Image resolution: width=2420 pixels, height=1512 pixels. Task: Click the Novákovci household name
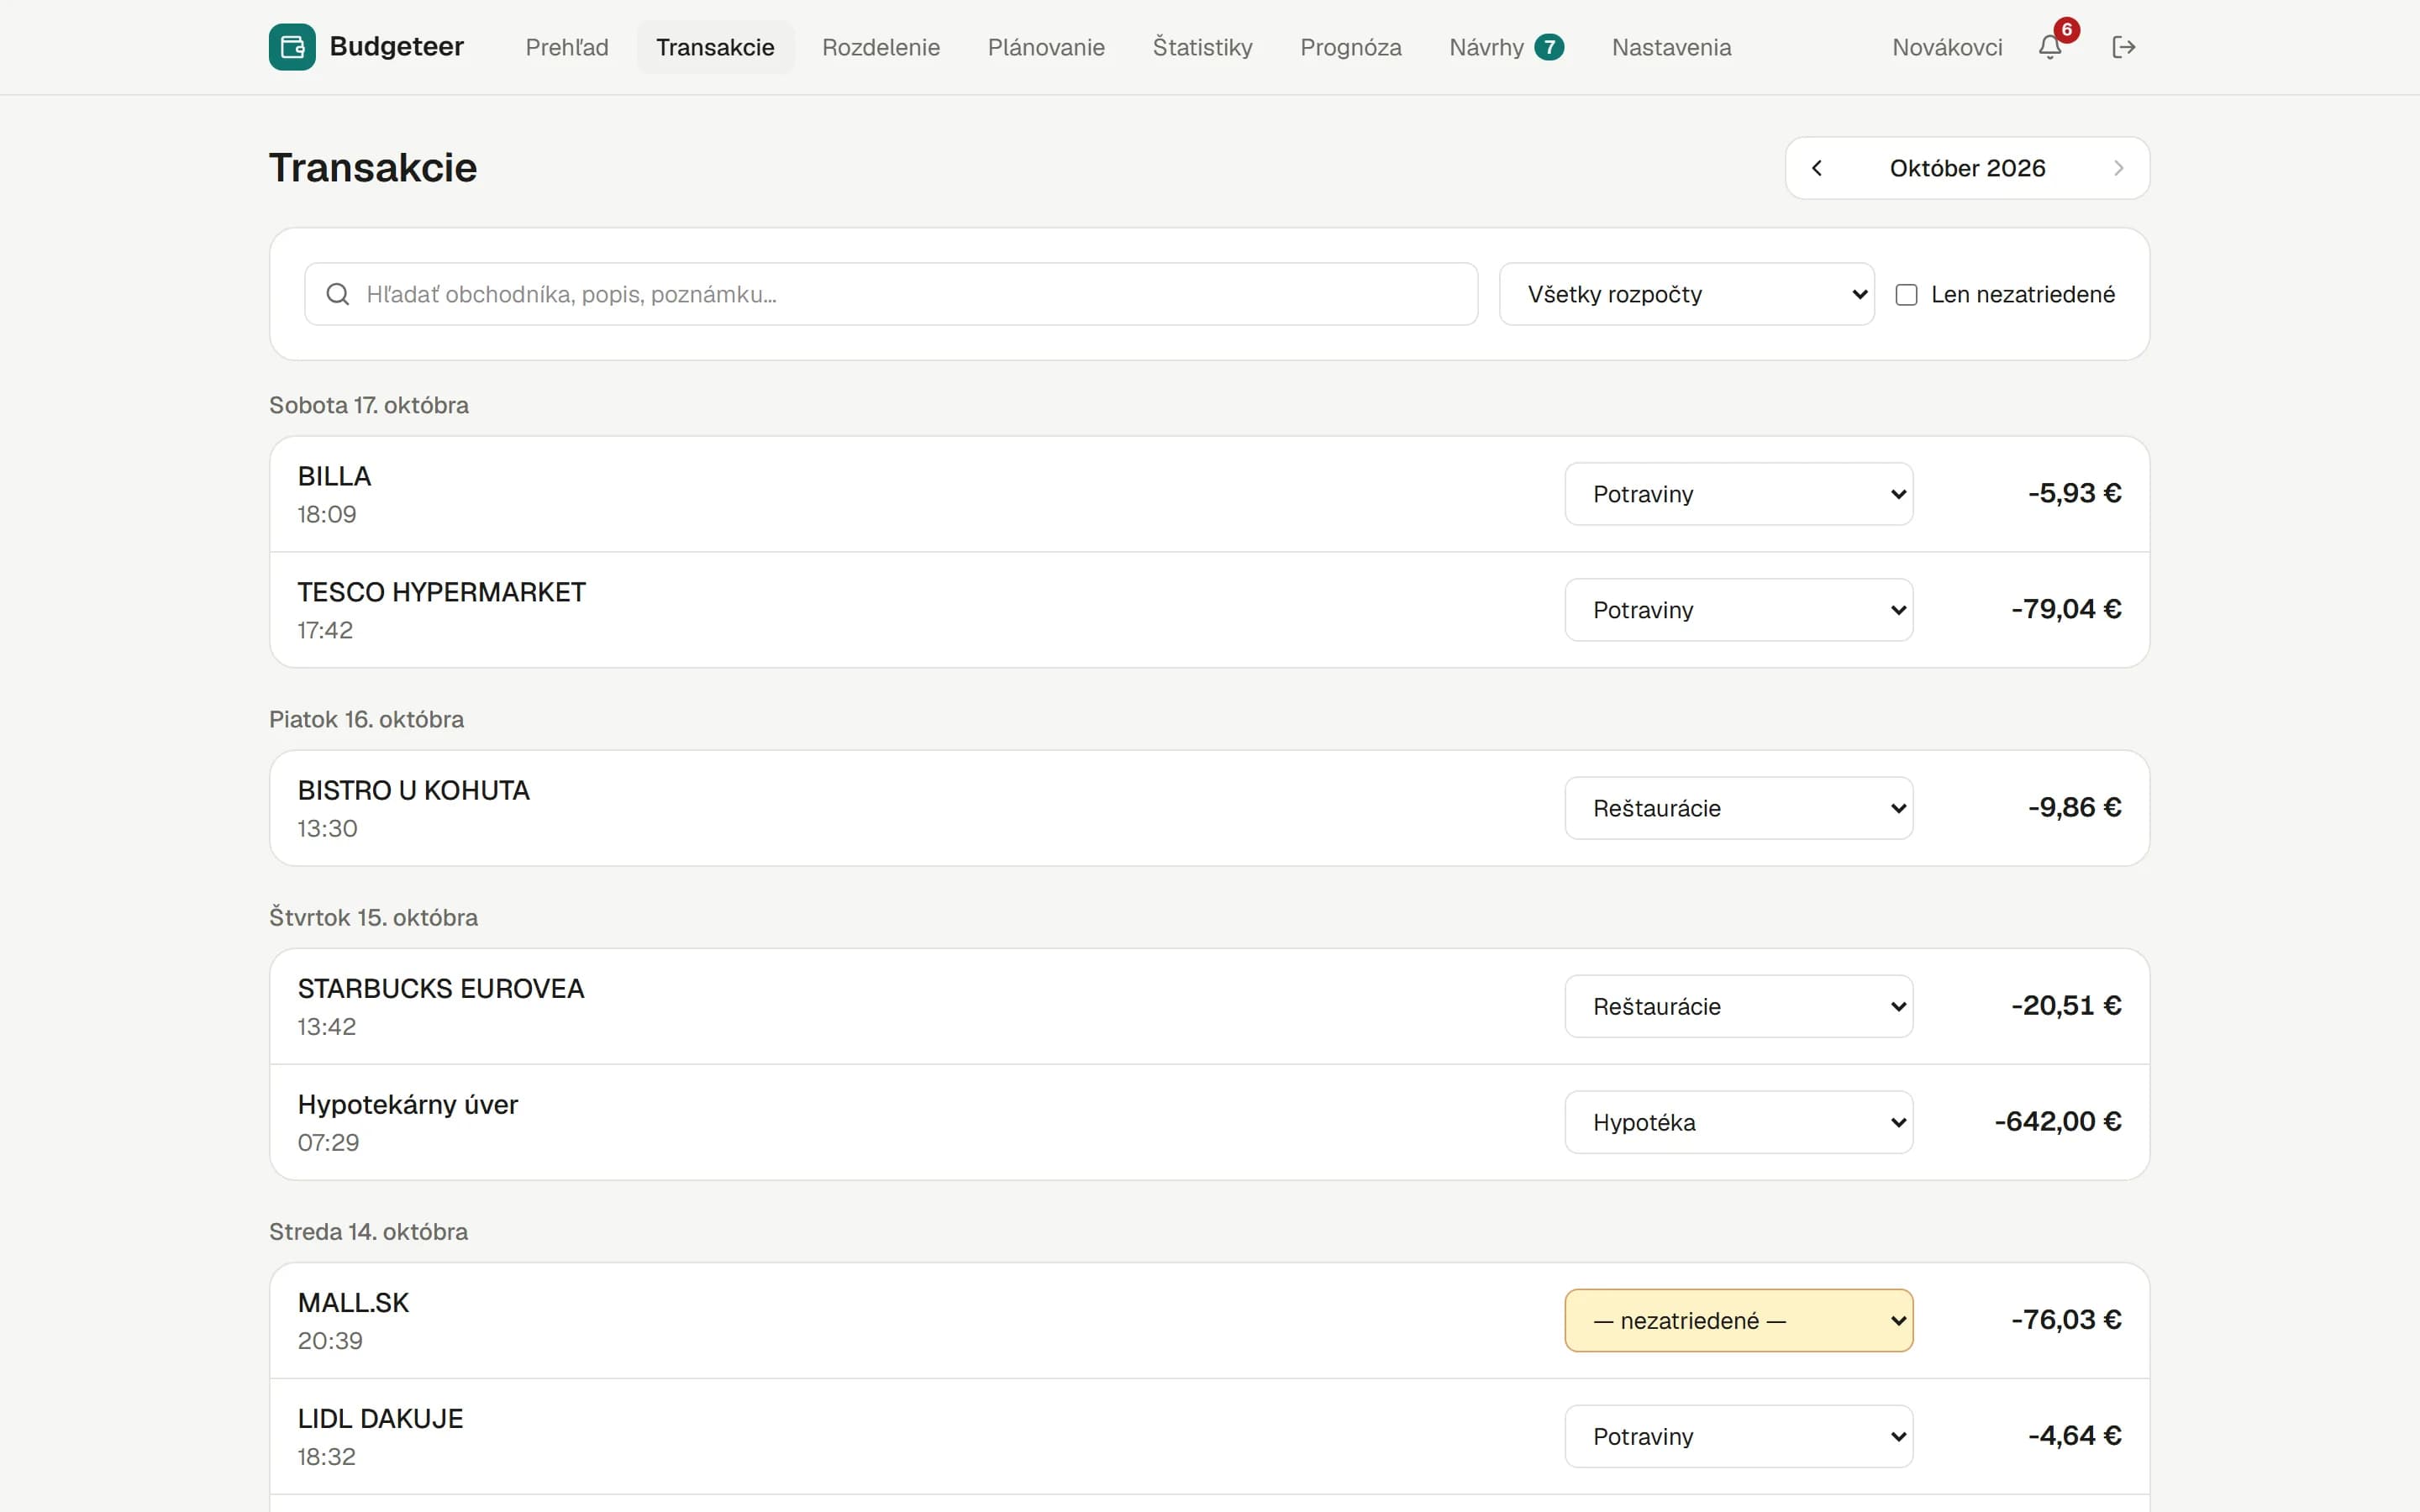[x=1947, y=47]
